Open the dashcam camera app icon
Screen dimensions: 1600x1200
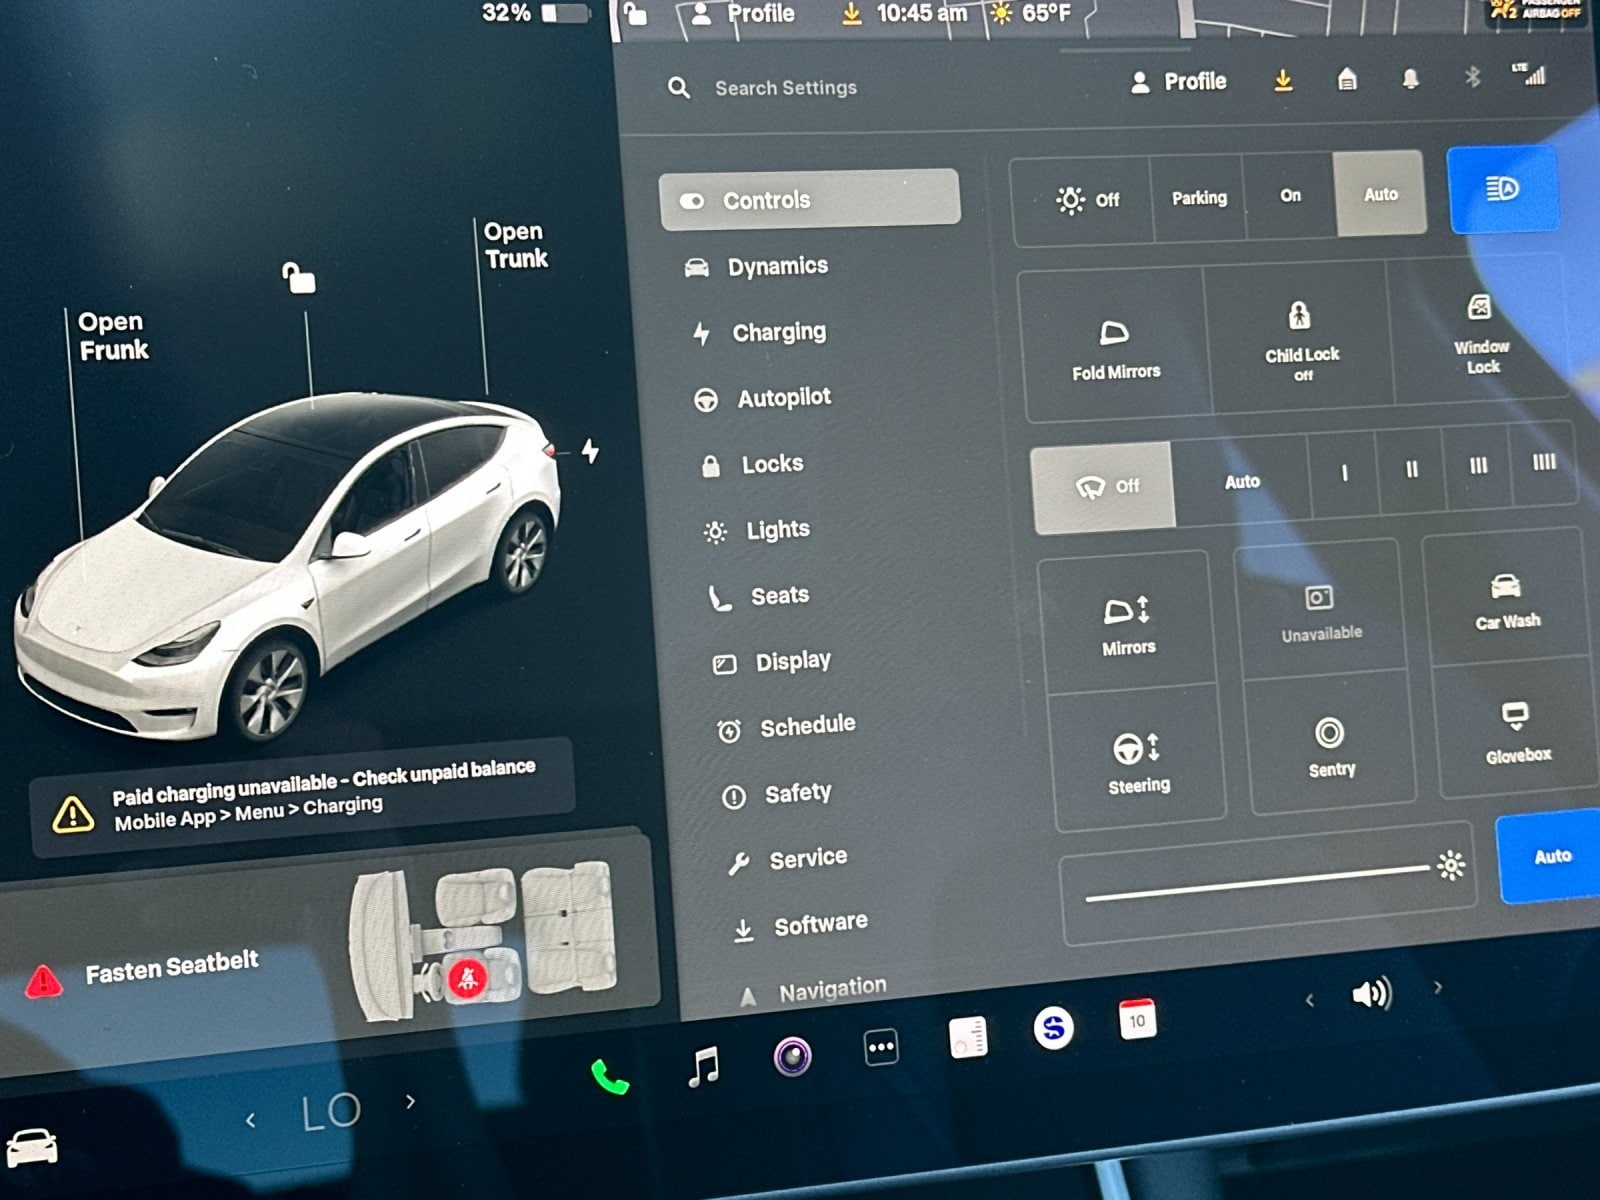(792, 1056)
